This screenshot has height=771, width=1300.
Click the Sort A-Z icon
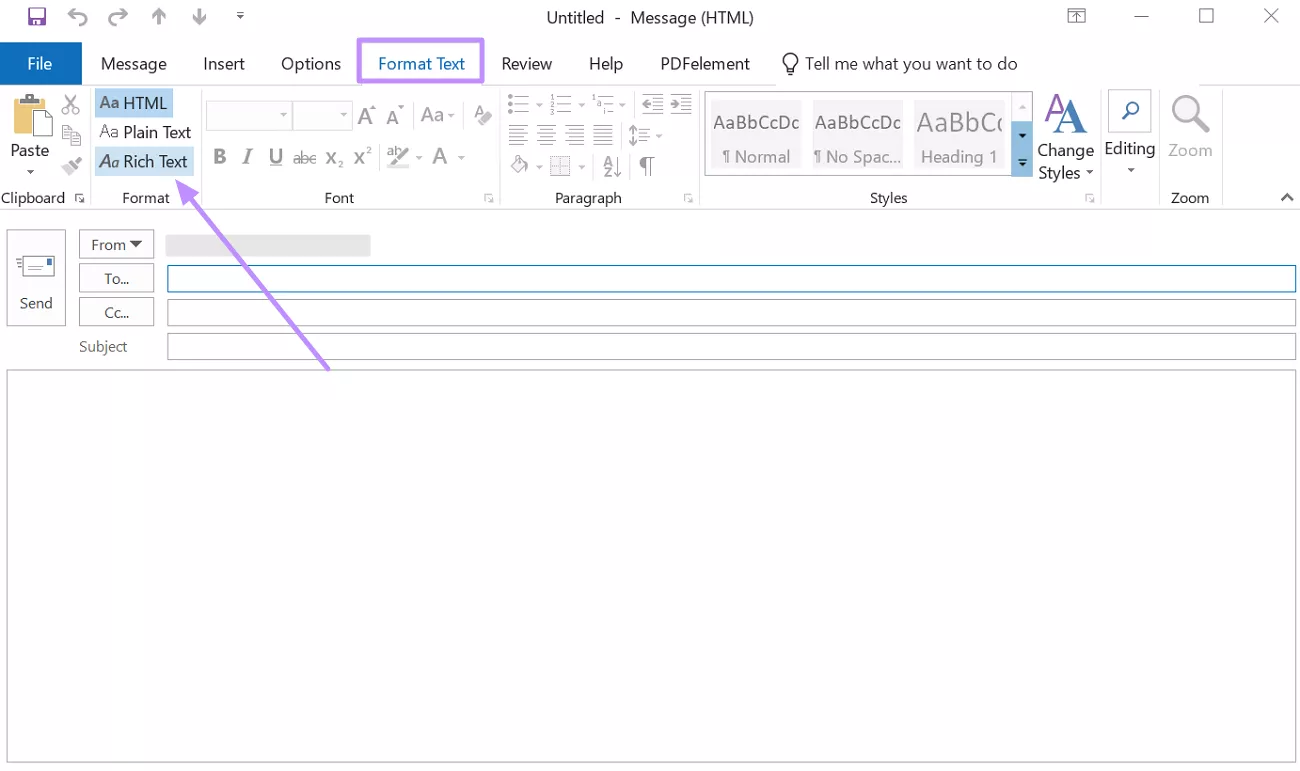(x=612, y=166)
